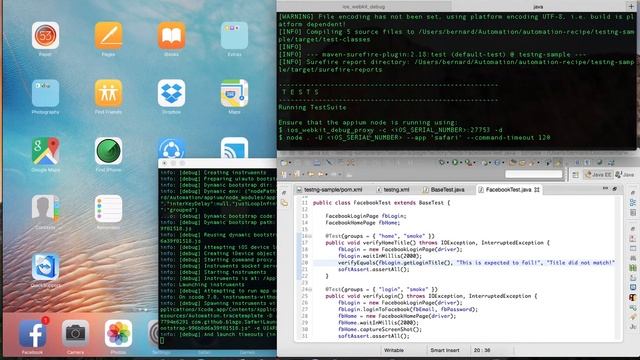The height and width of the screenshot is (360, 640).
Task: Open the Run configurations dropdown arrow
Action: coord(461,163)
